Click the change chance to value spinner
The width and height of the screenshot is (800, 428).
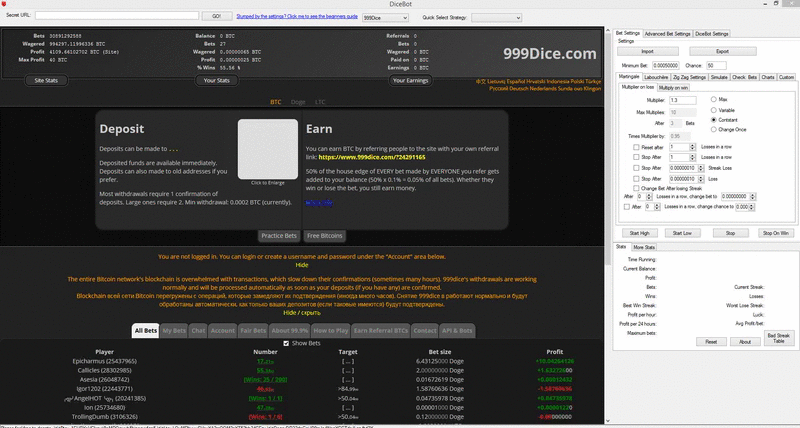point(752,207)
